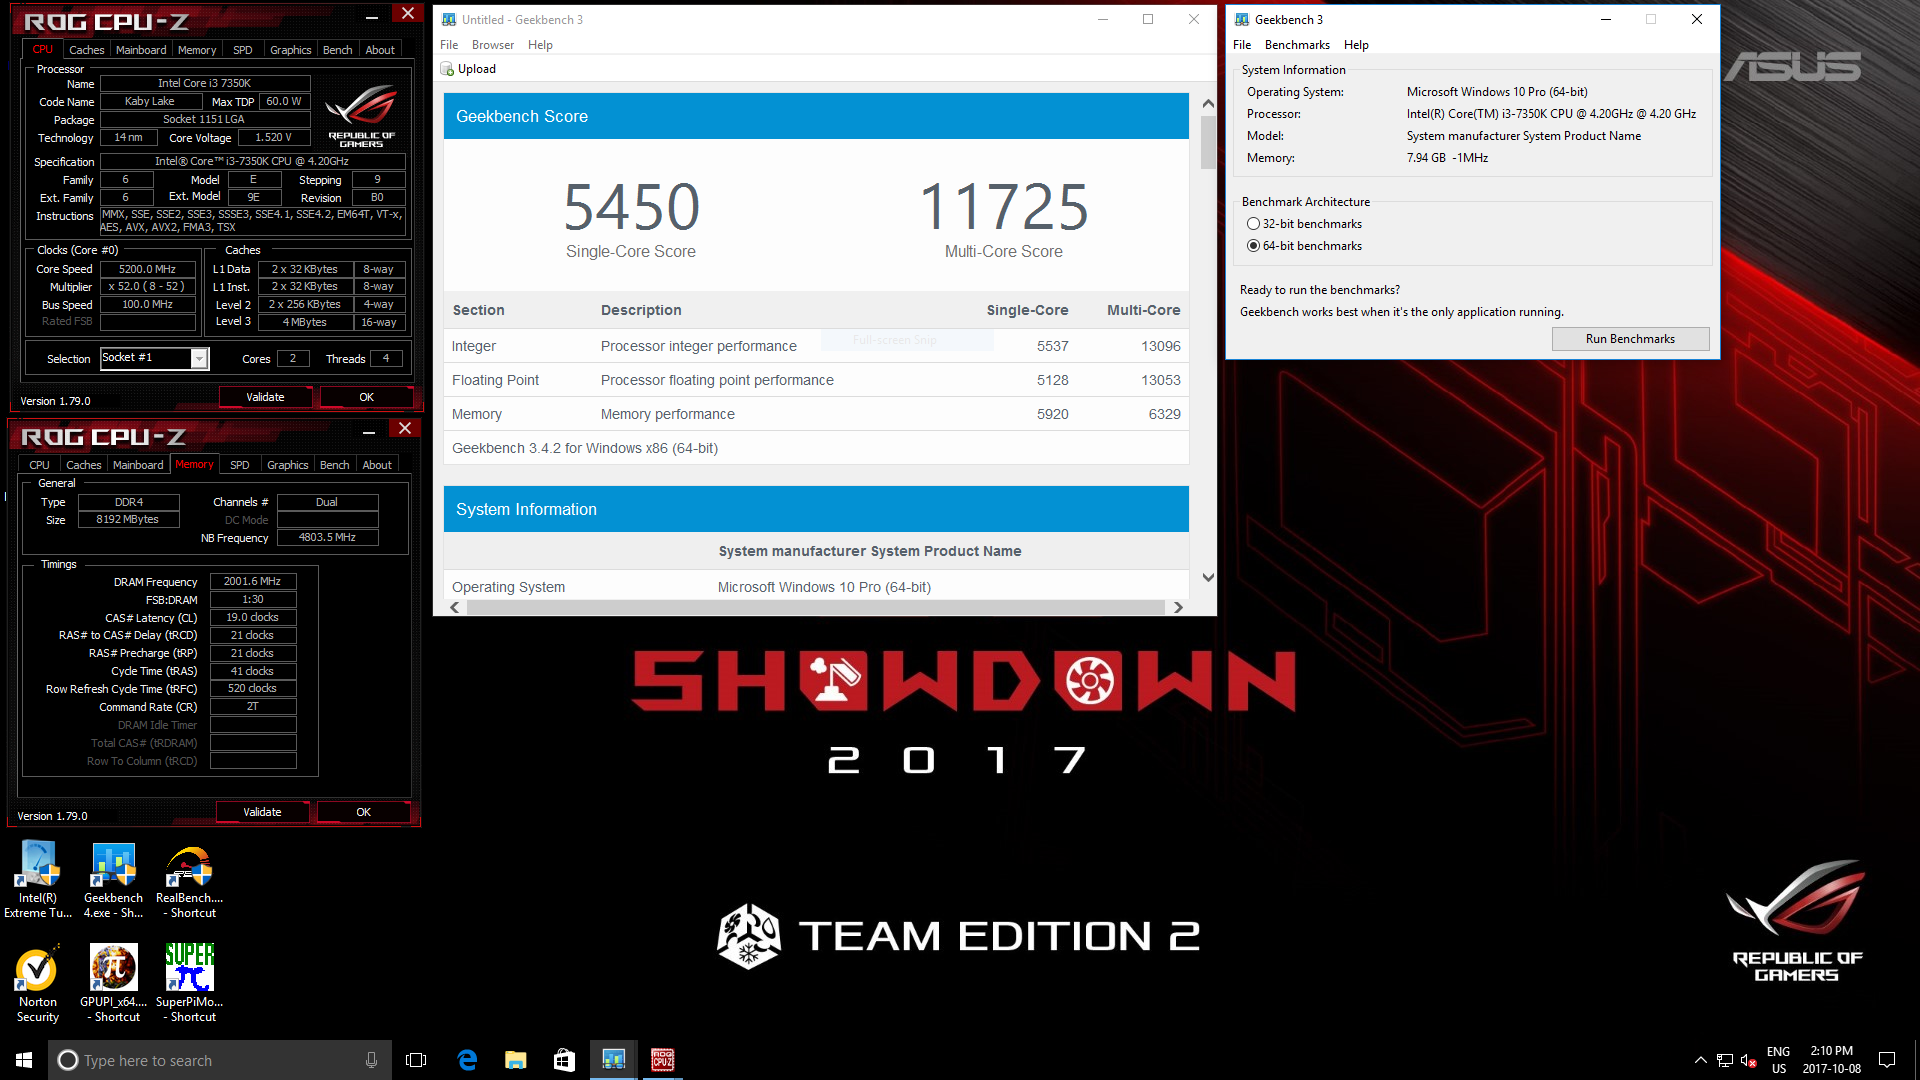
Task: Open Help menu in Geekbench results window
Action: (540, 45)
